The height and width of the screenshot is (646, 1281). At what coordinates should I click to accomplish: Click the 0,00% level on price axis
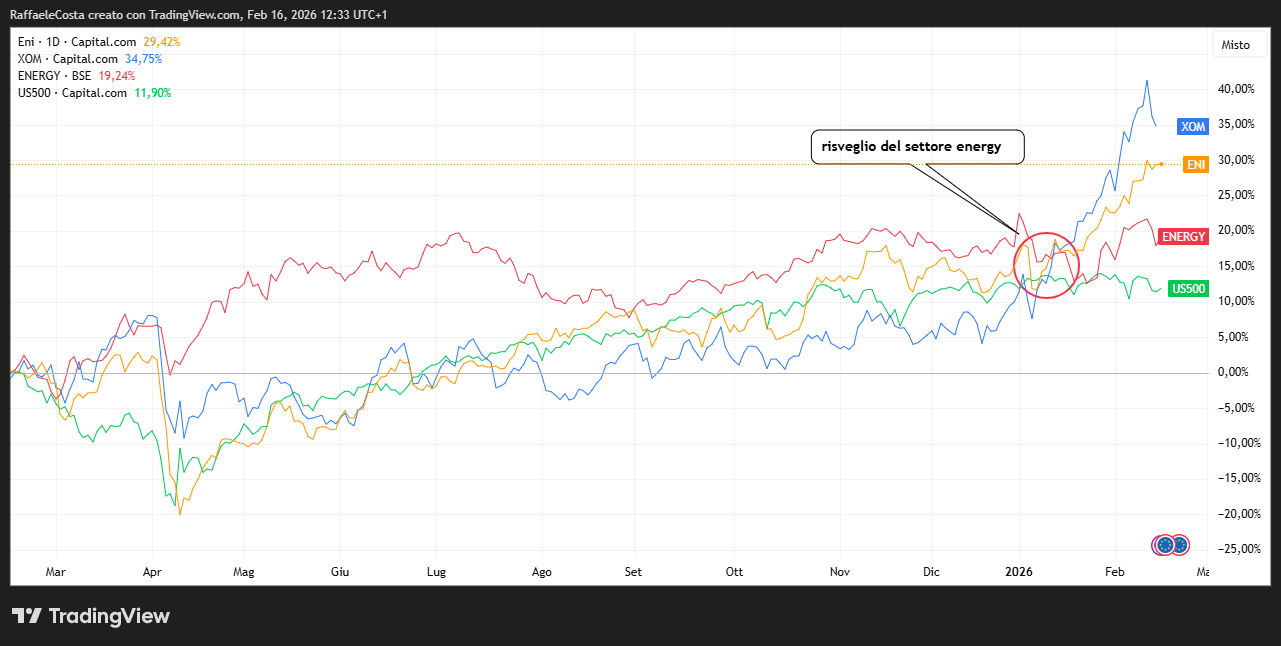(x=1238, y=372)
